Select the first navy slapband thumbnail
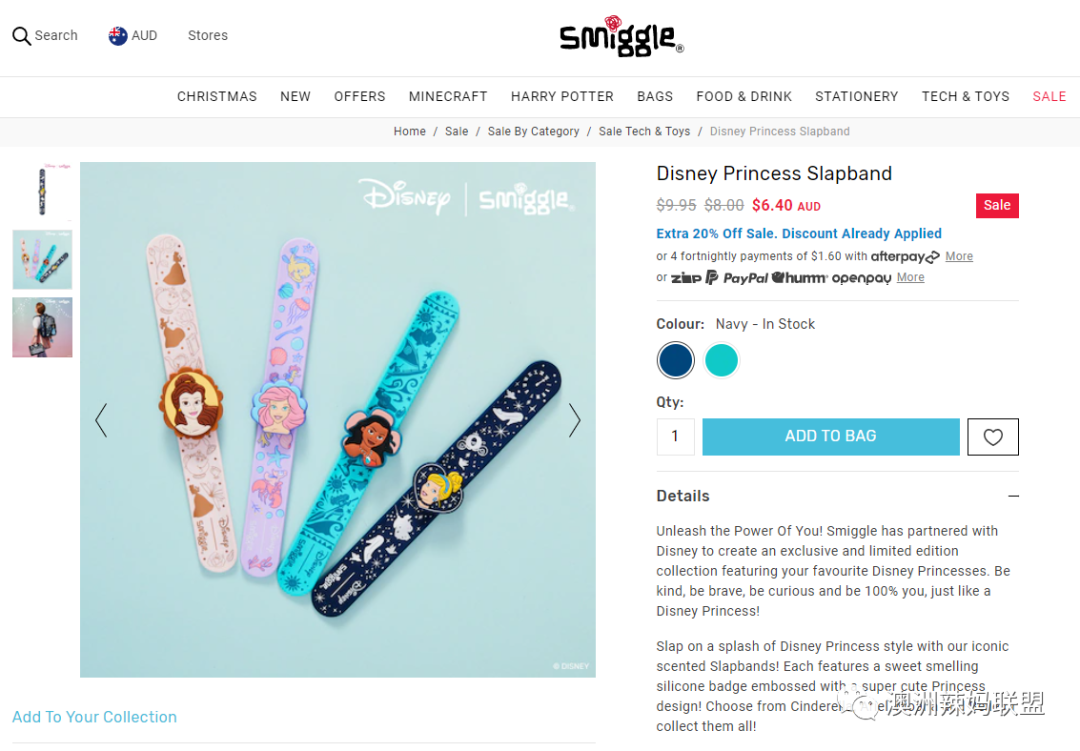The image size is (1080, 751). [42, 192]
